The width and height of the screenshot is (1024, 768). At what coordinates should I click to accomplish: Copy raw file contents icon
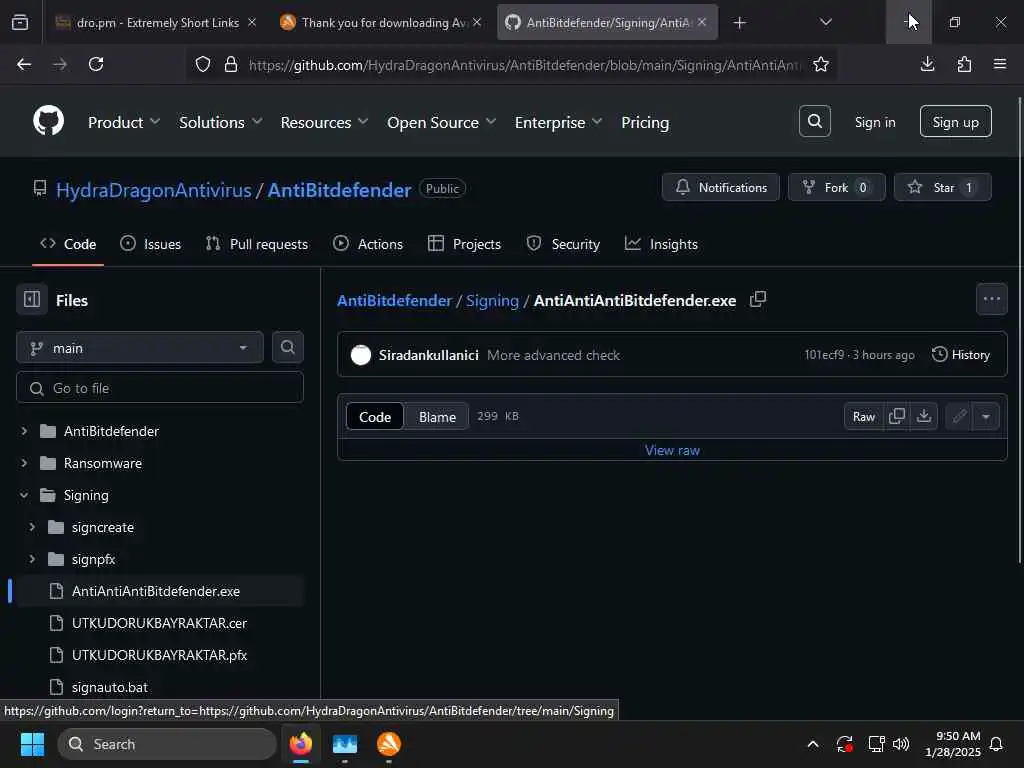click(x=897, y=416)
